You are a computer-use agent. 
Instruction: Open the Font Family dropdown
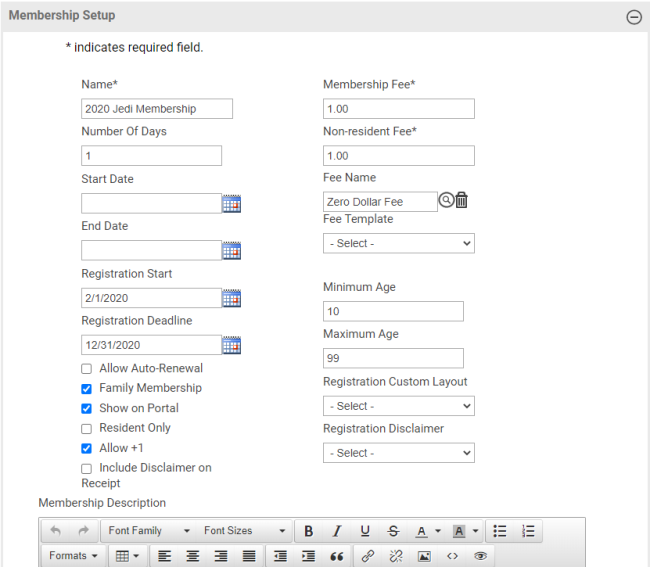tap(148, 531)
